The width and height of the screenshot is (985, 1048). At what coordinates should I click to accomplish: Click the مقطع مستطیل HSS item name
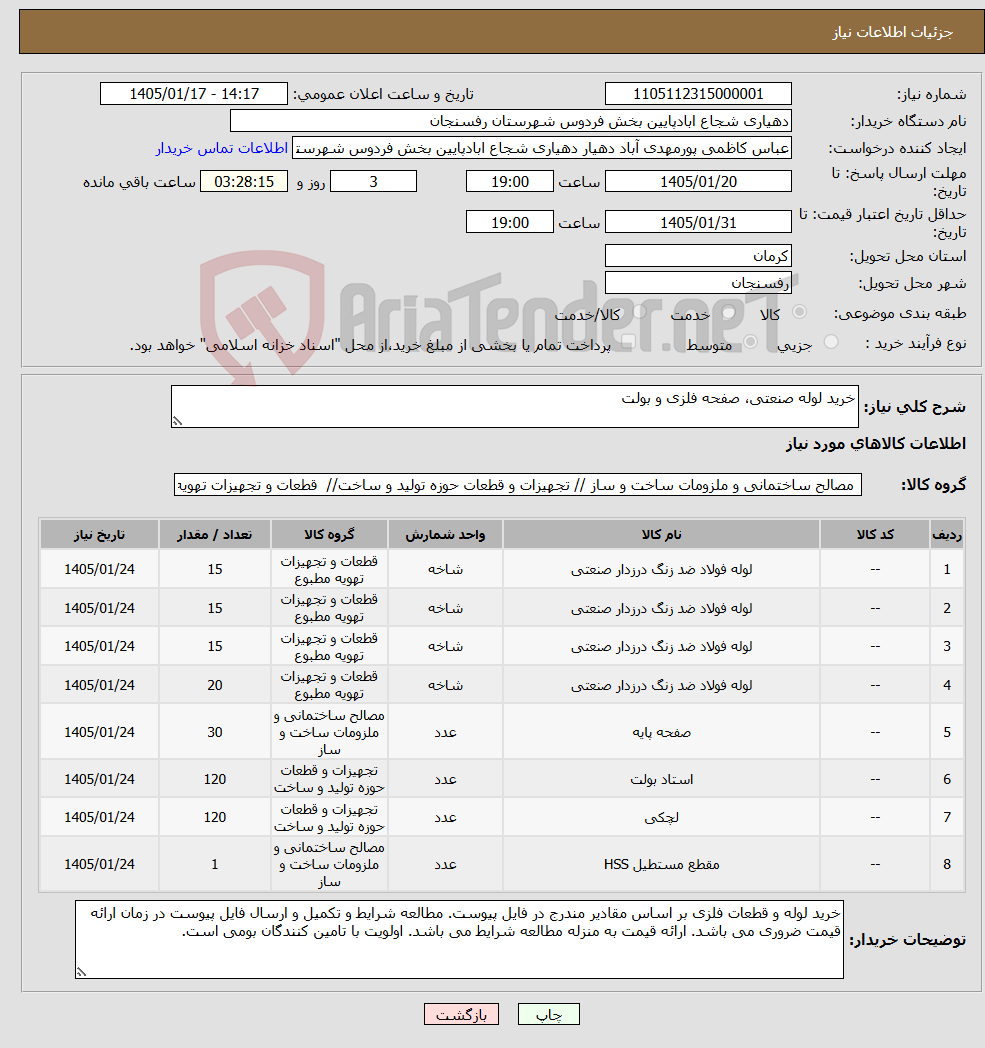[661, 864]
